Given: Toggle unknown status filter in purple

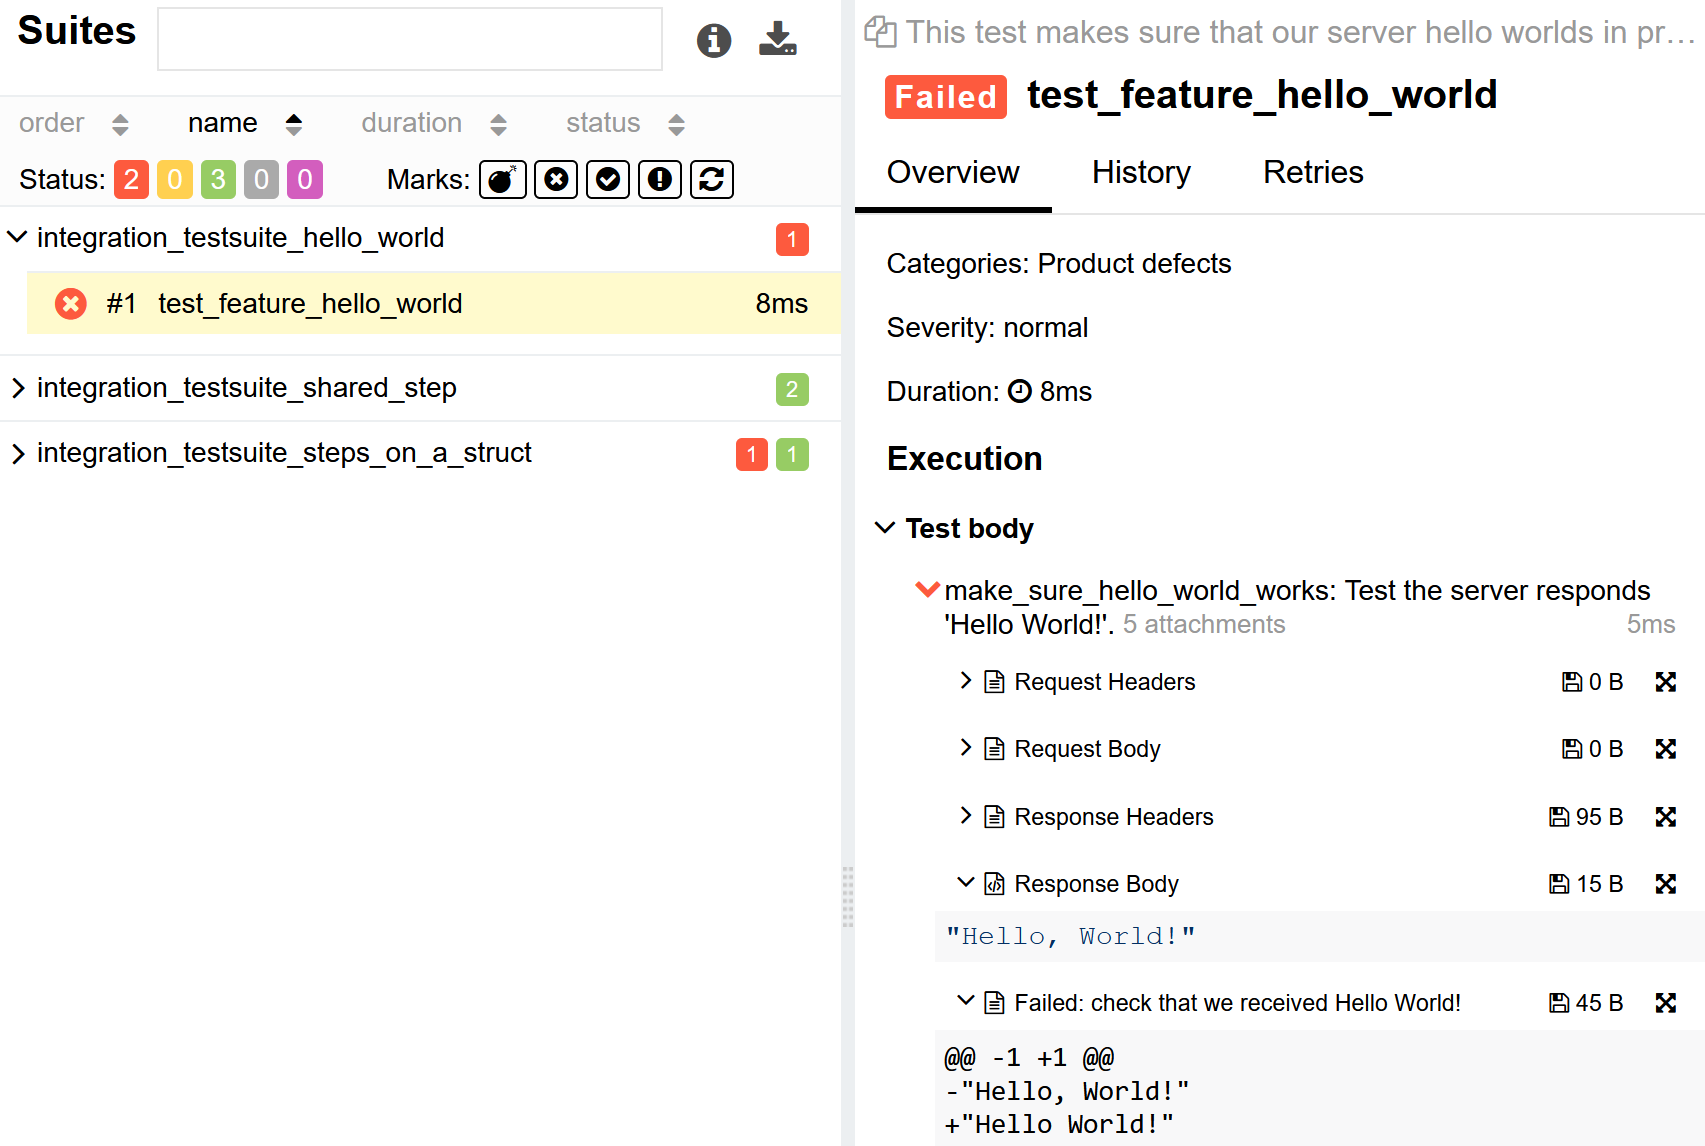Looking at the screenshot, I should (305, 179).
